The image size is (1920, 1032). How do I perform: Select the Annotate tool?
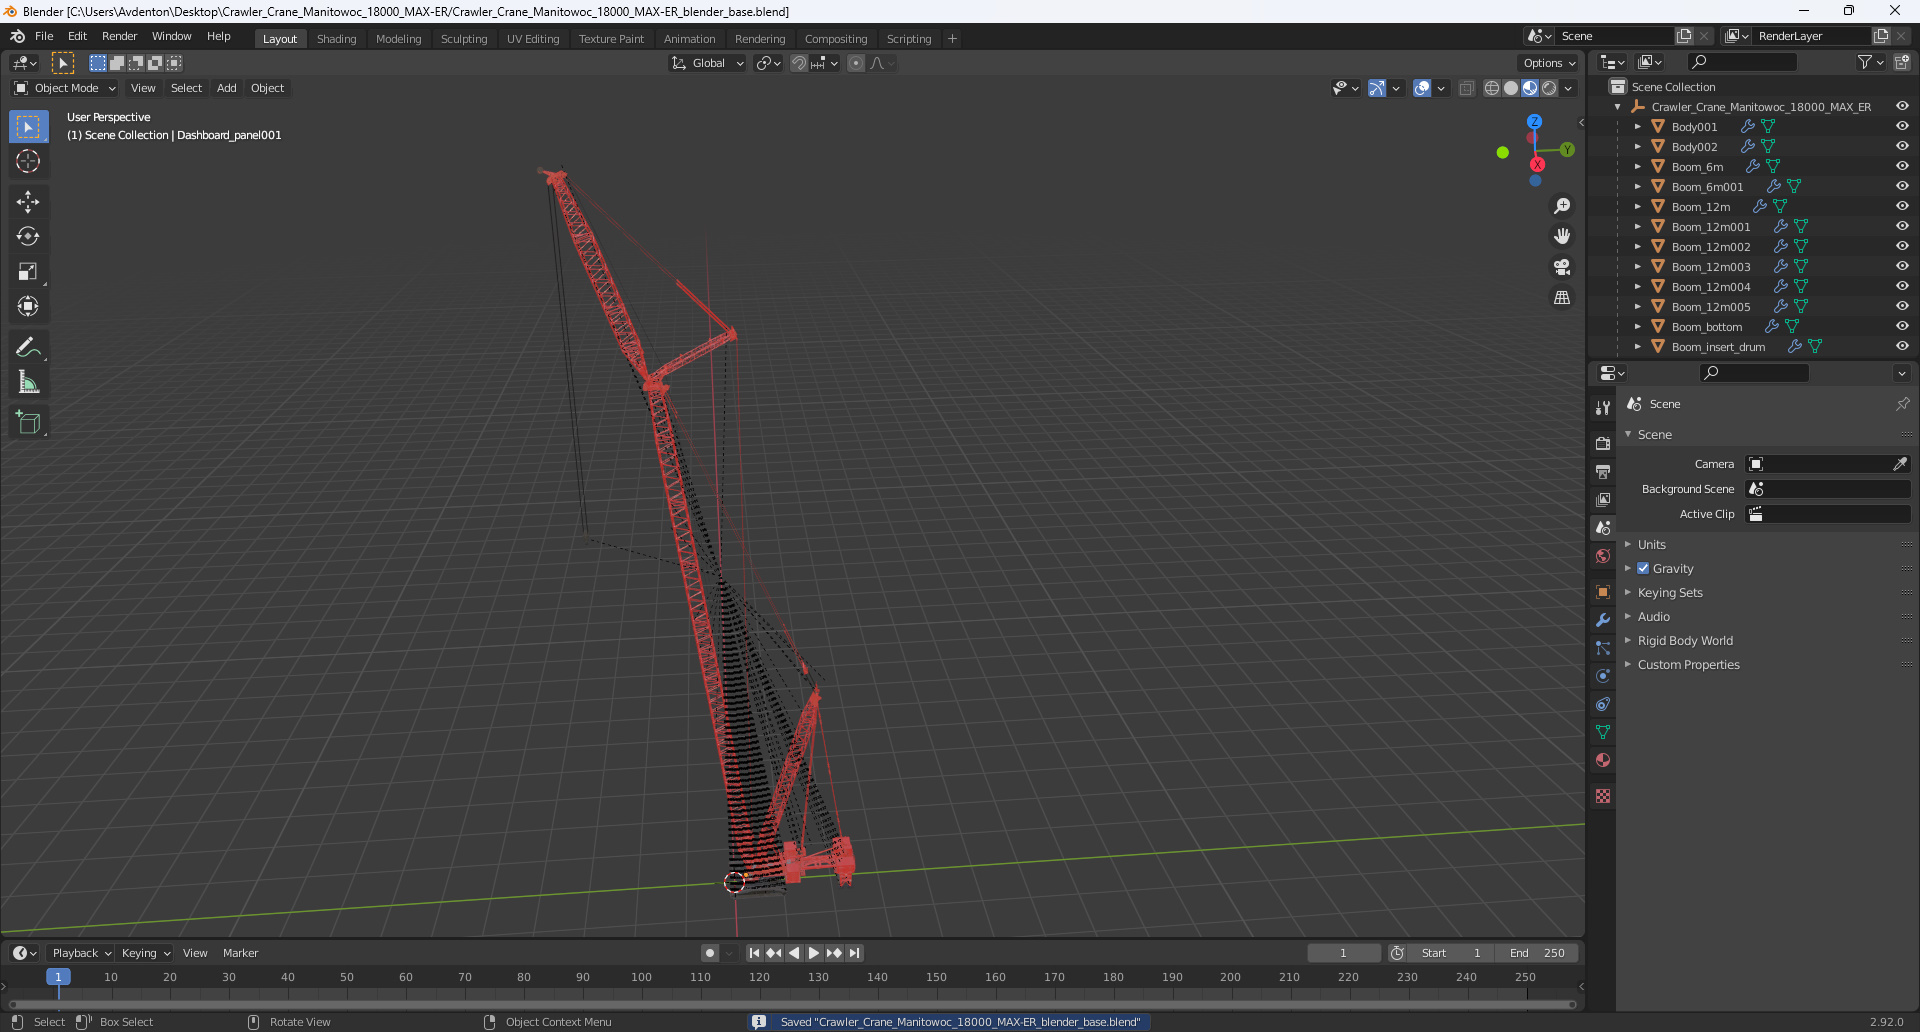click(28, 348)
